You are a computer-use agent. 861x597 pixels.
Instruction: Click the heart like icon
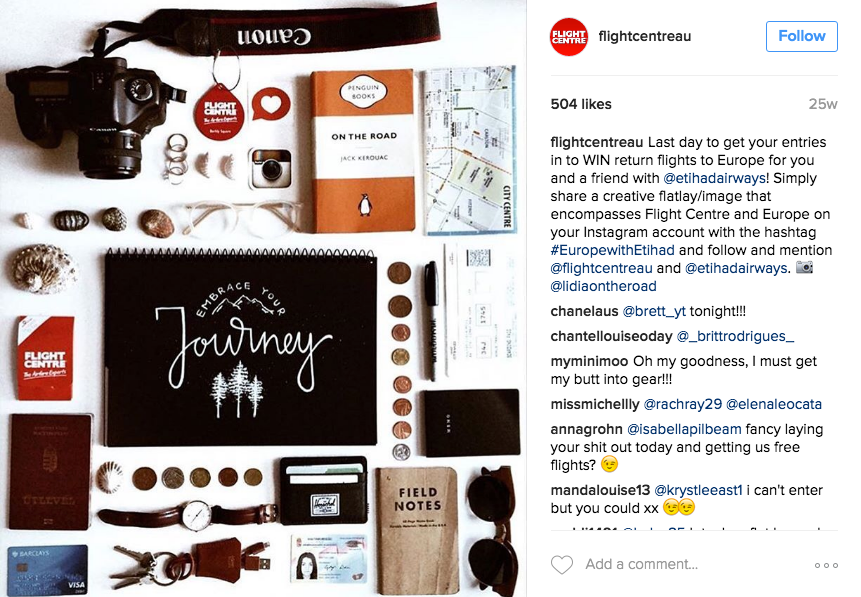tap(562, 565)
